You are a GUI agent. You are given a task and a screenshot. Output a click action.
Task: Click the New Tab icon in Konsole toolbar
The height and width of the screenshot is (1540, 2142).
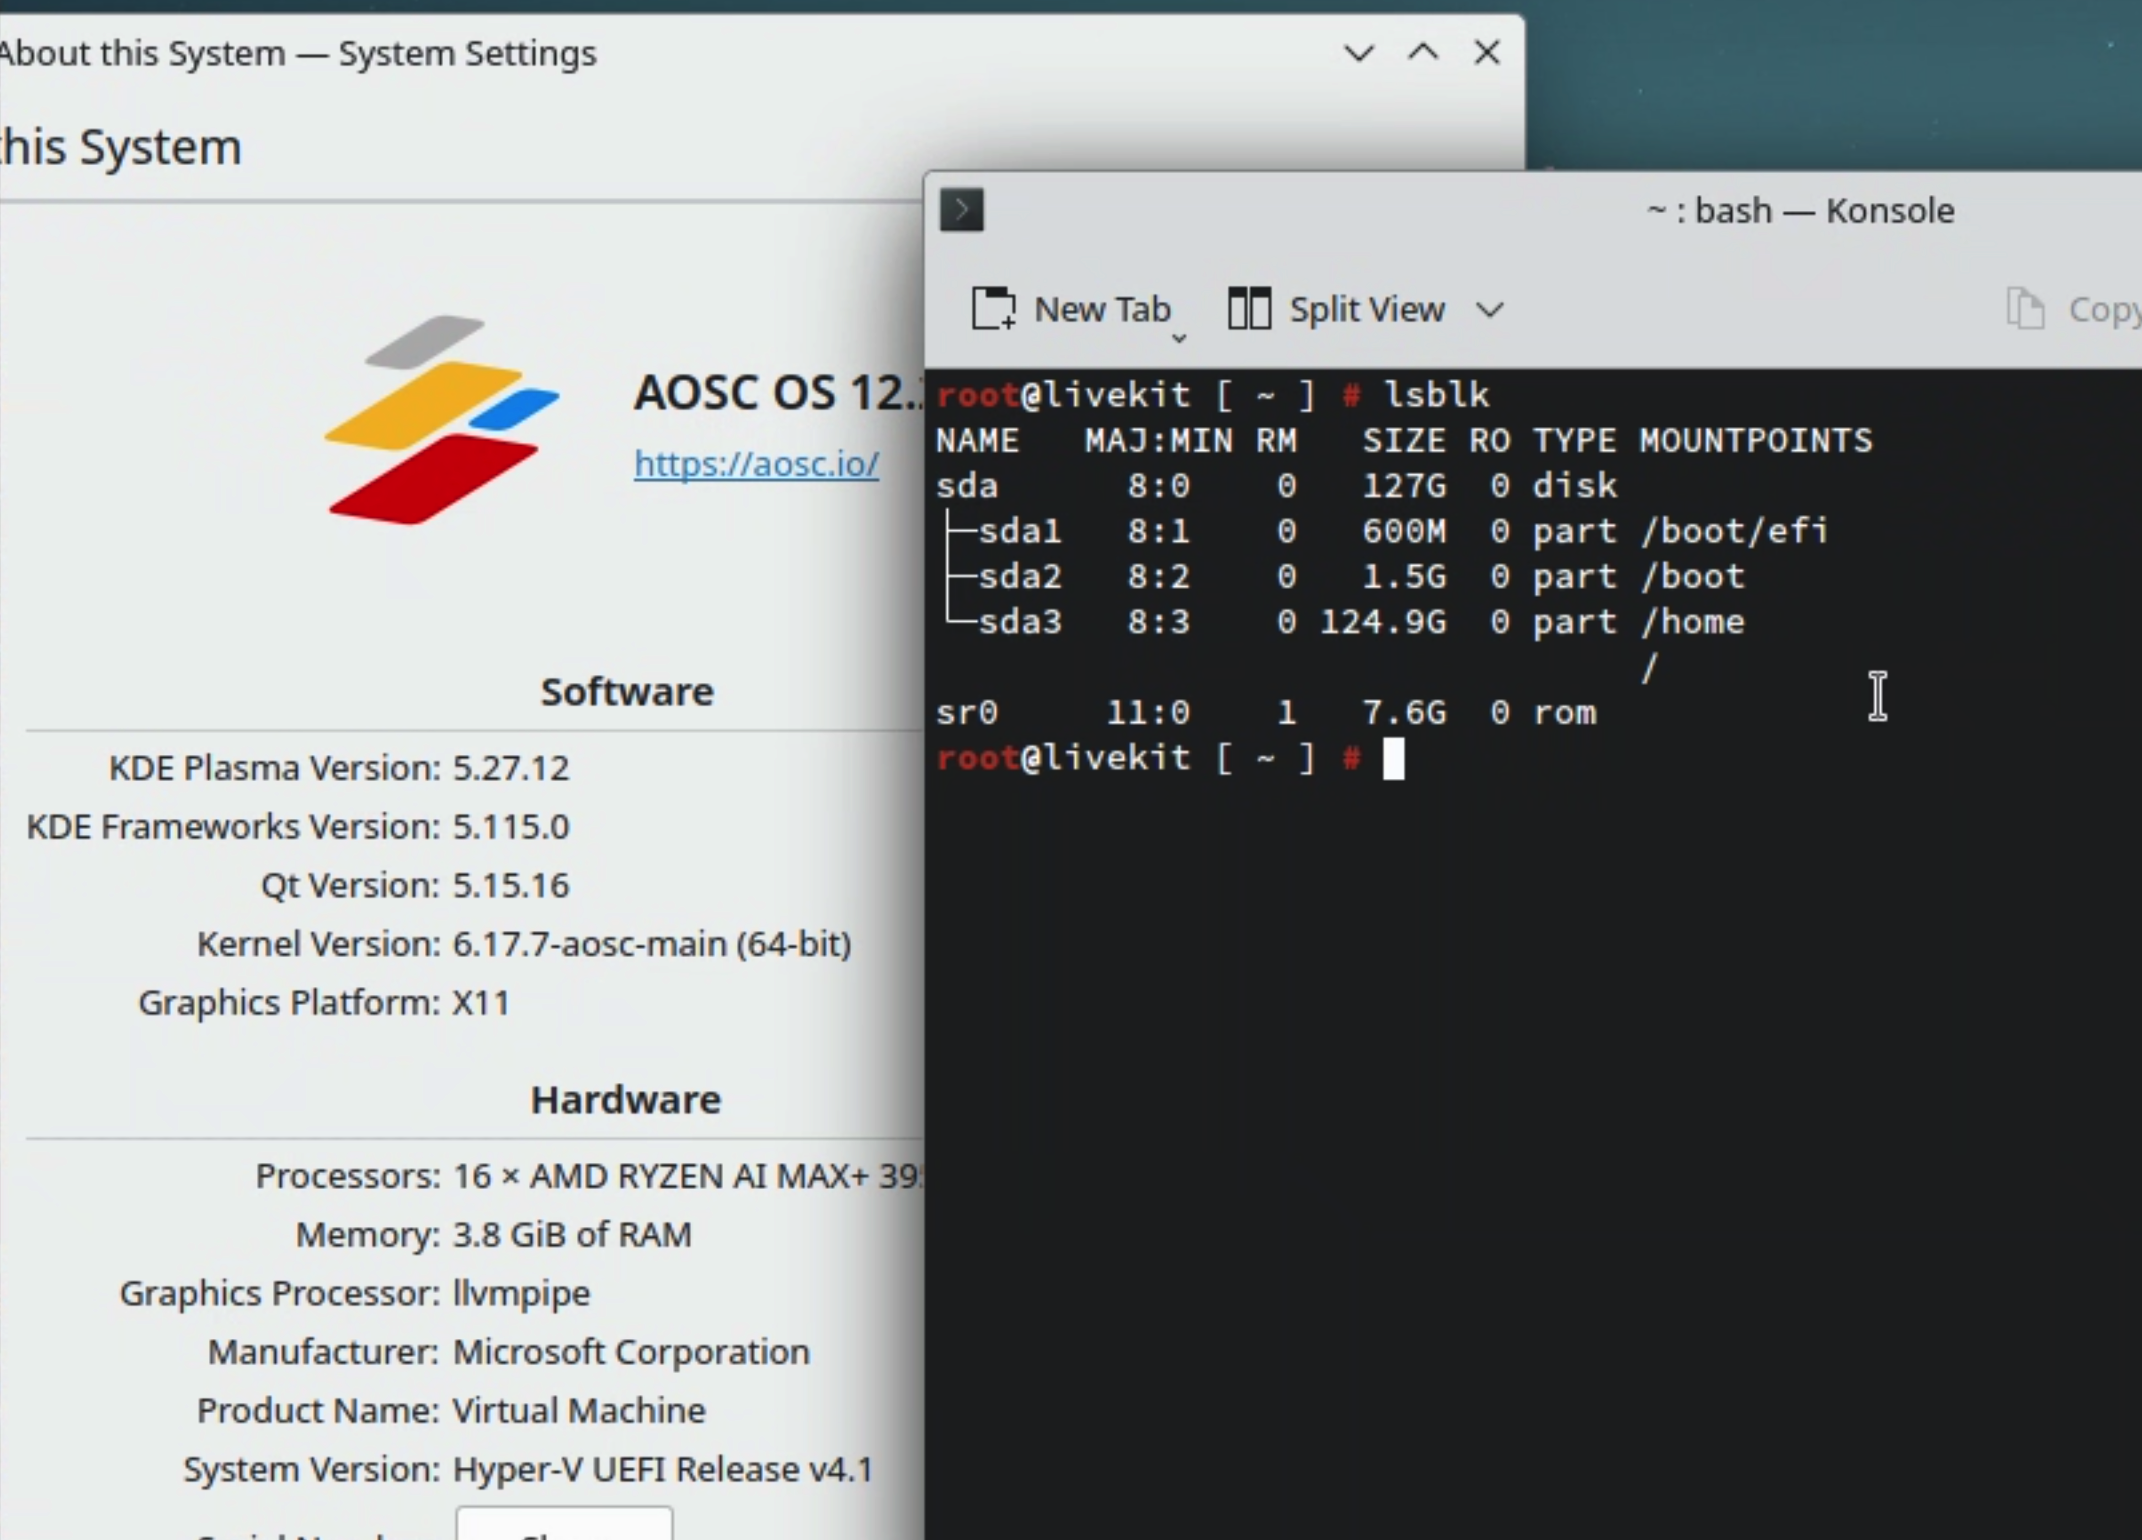[x=993, y=308]
